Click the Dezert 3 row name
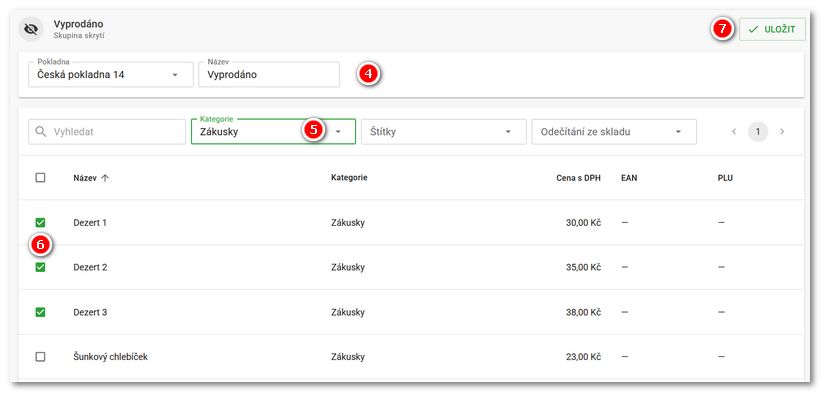This screenshot has width=821, height=393. coord(90,312)
